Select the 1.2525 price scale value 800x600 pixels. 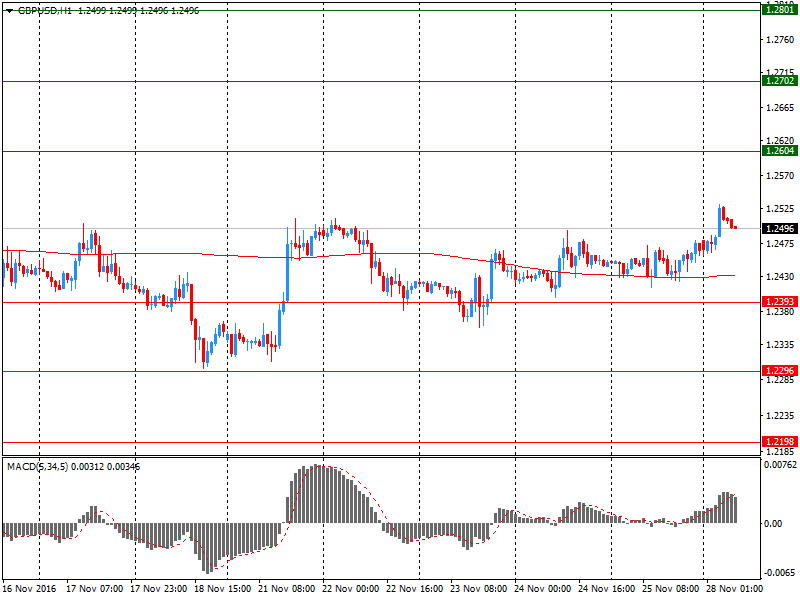coord(781,209)
